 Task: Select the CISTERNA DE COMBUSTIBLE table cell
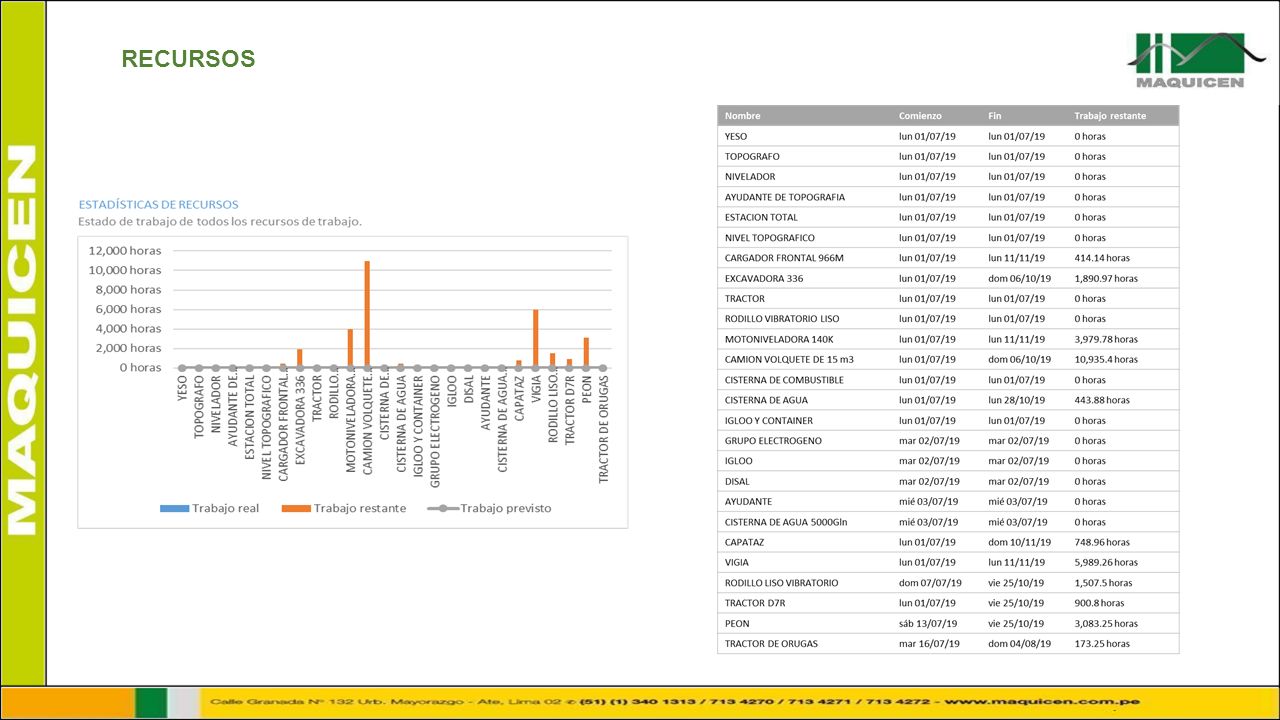pyautogui.click(x=784, y=380)
